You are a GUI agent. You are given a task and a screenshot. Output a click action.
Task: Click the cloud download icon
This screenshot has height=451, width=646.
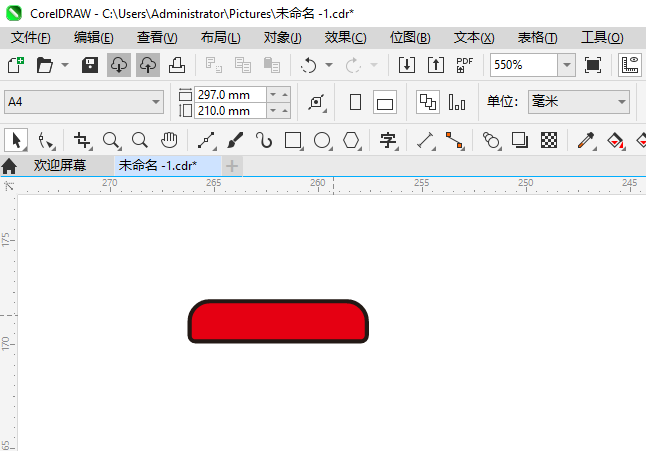pyautogui.click(x=119, y=65)
